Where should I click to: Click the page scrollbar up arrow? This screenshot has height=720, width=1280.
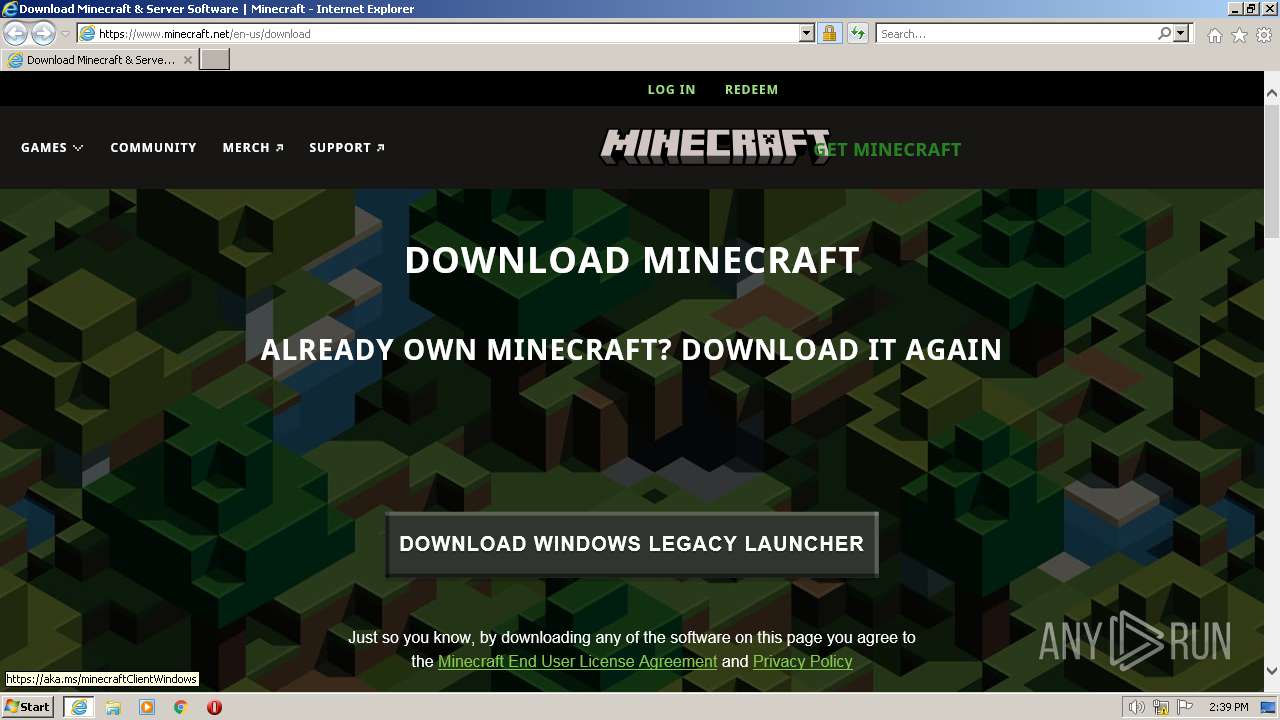[x=1271, y=94]
